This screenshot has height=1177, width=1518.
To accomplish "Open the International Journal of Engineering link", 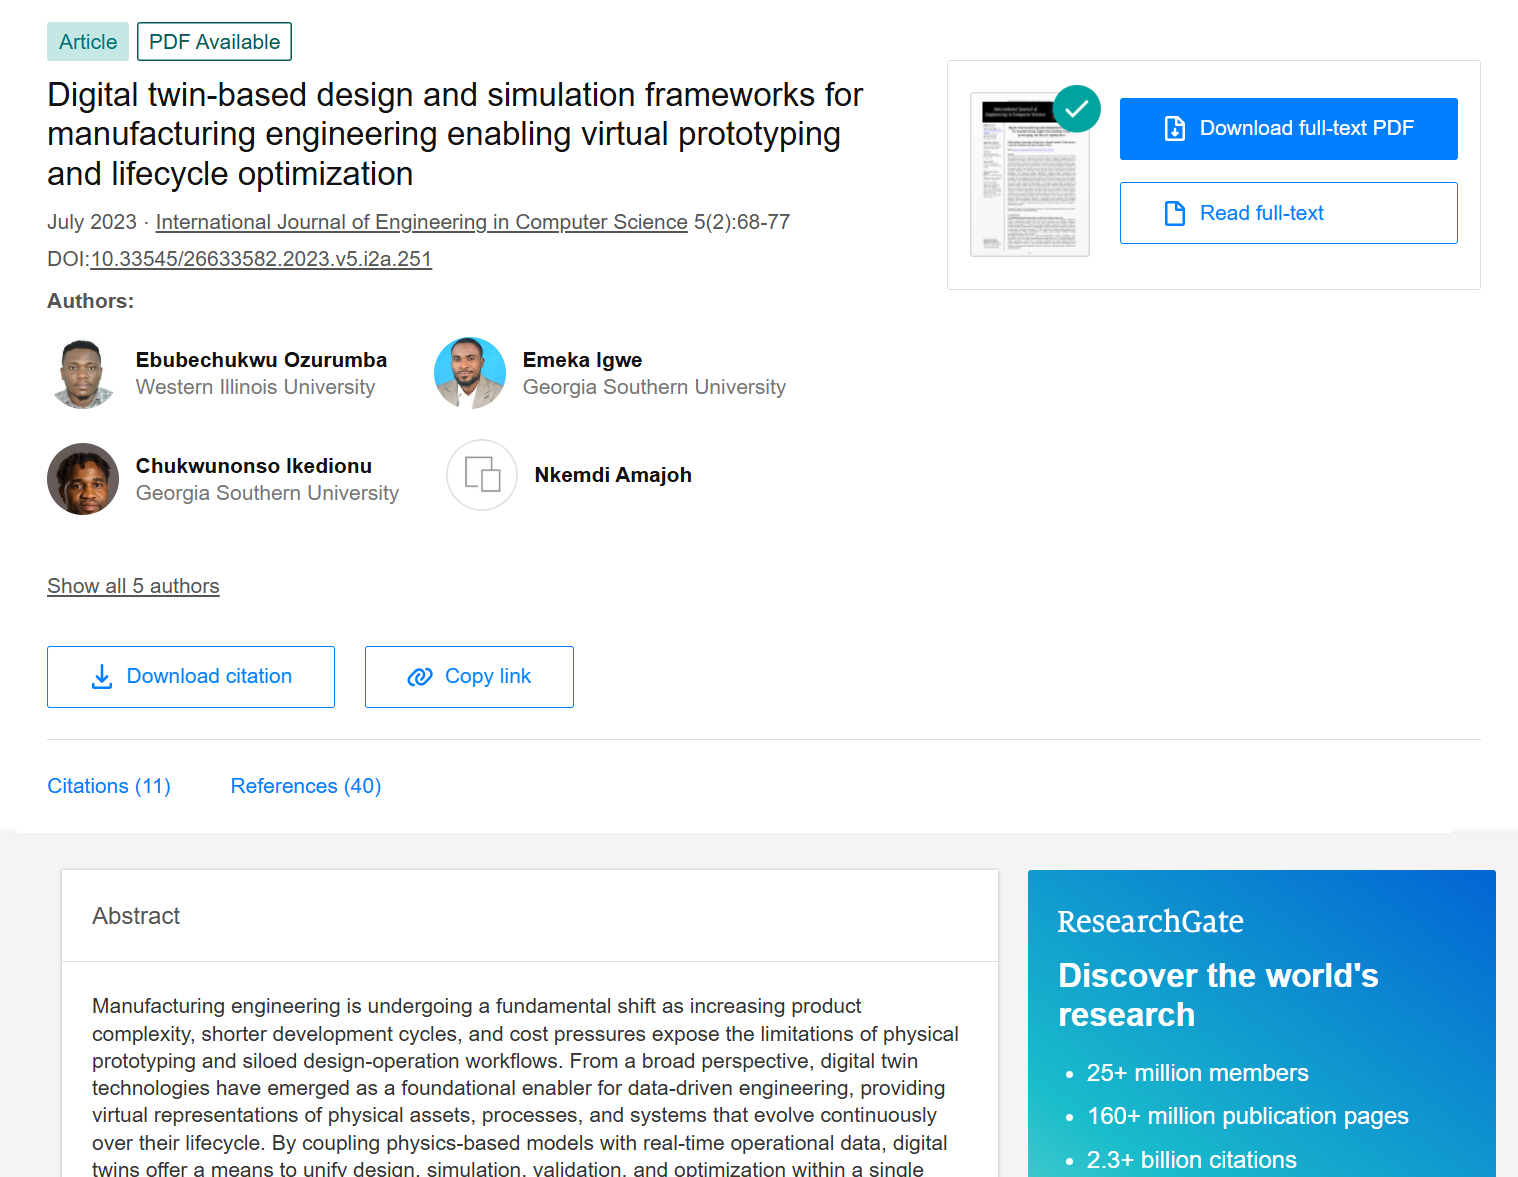I will tap(422, 222).
